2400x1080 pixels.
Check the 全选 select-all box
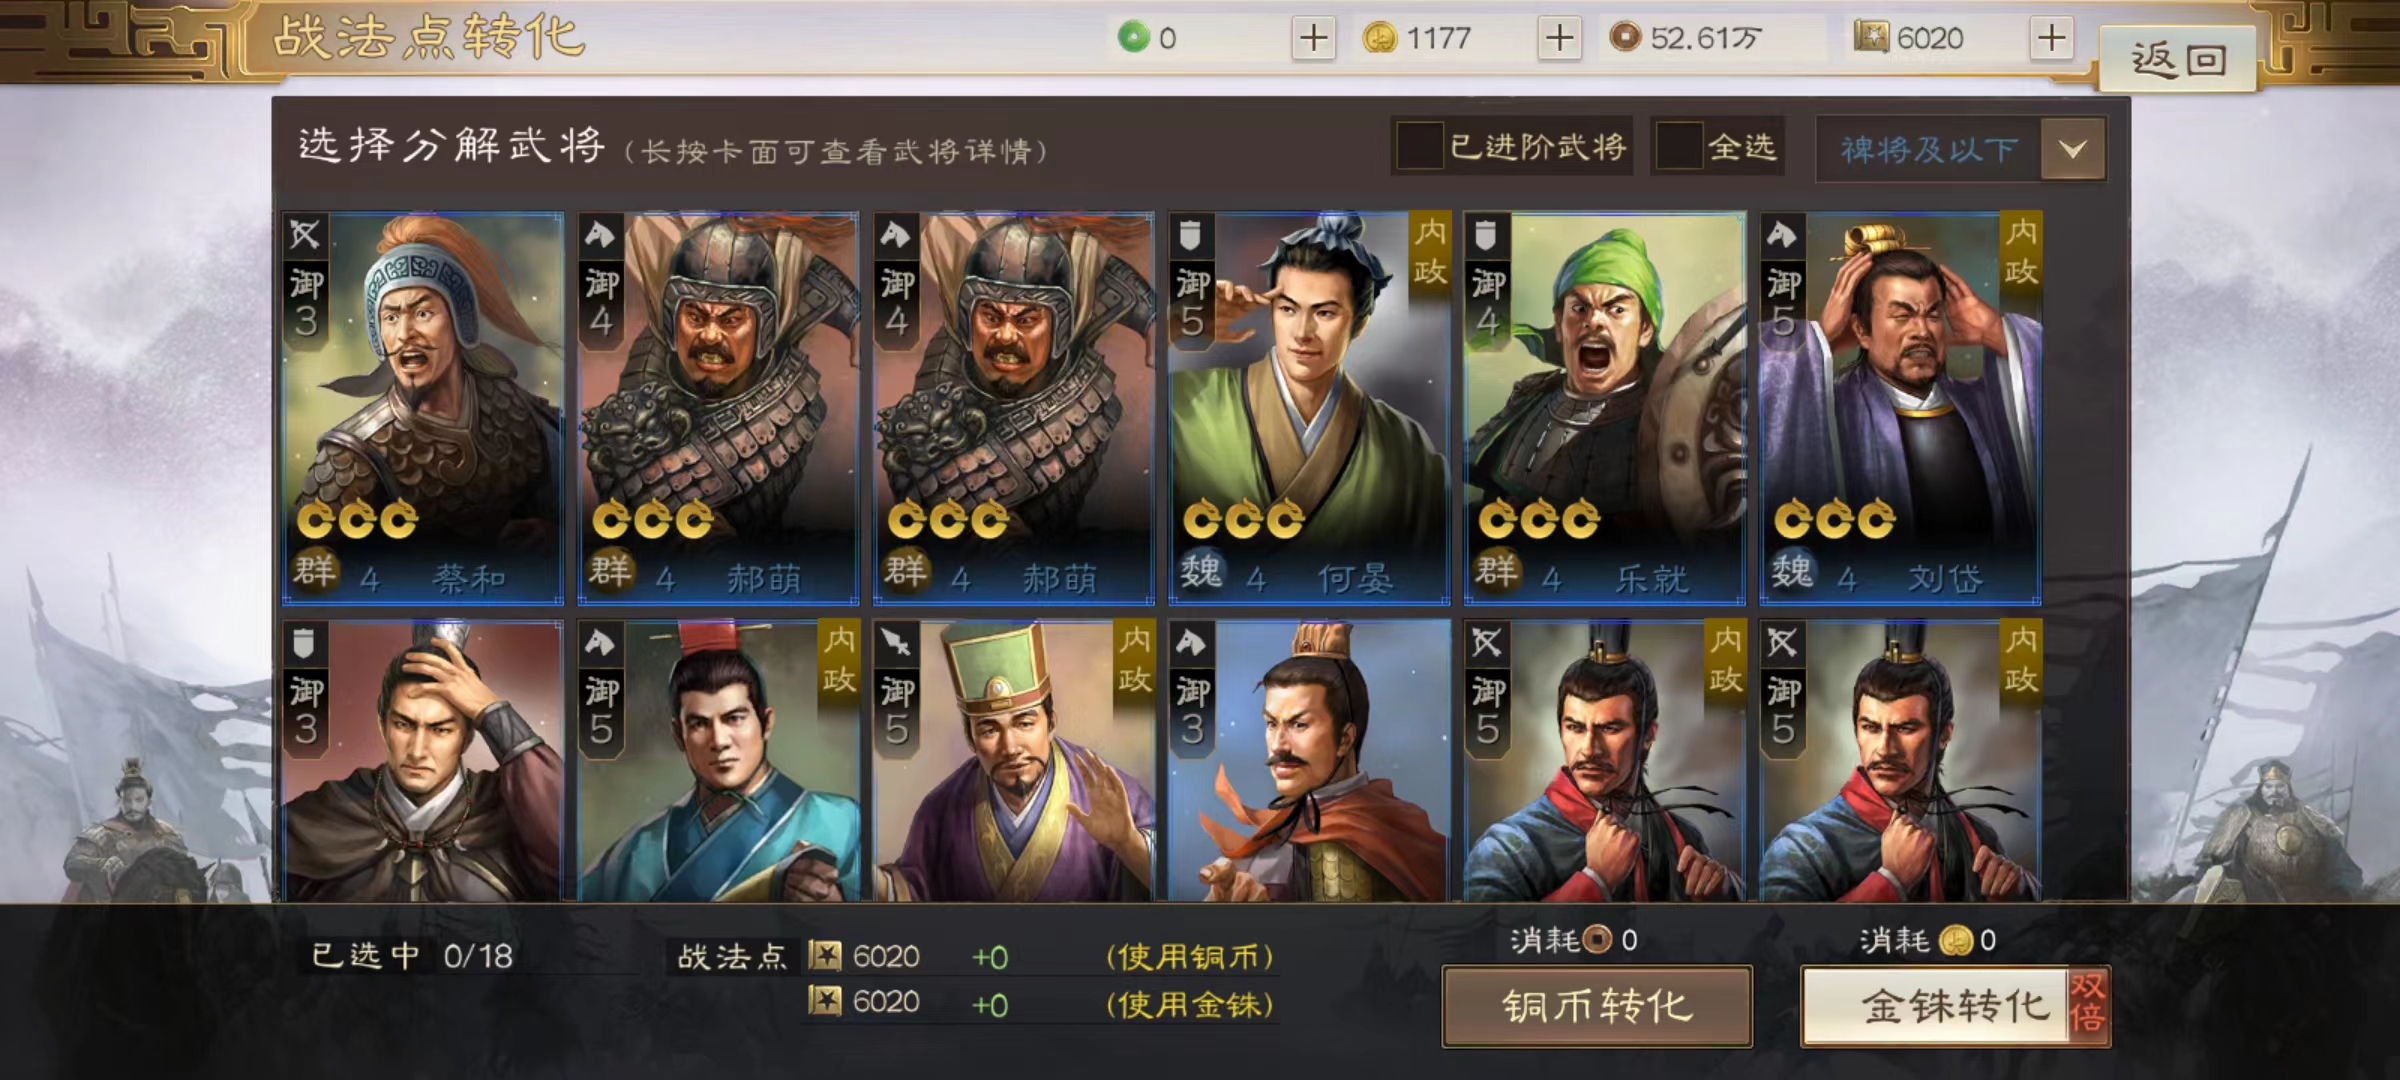tap(1679, 147)
